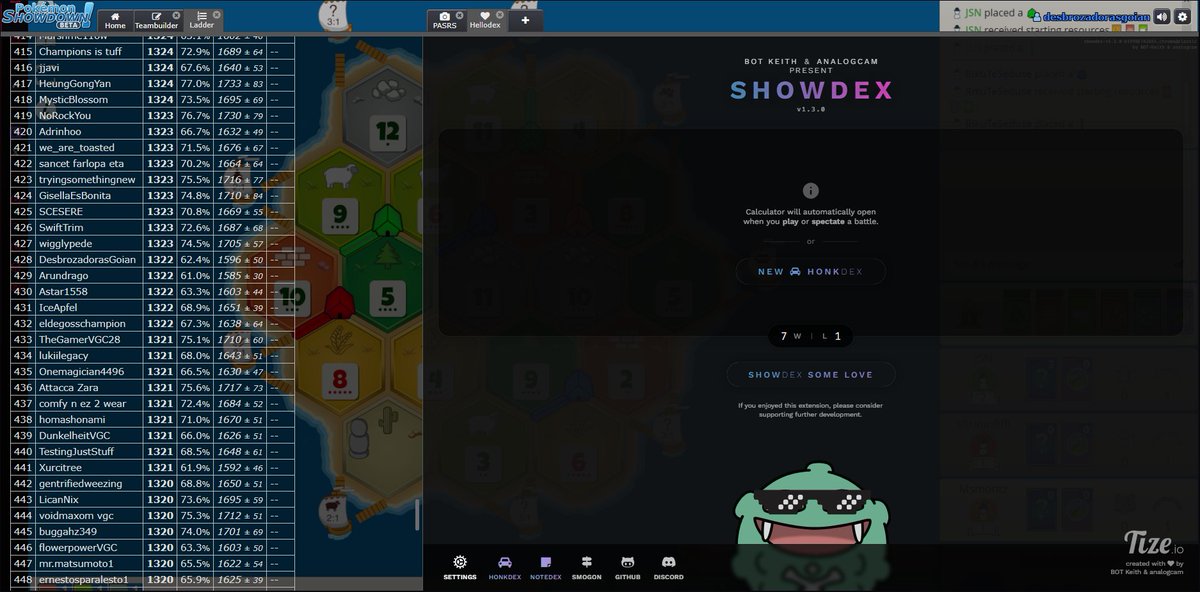Screen dimensions: 1200x592
Task: Close the Ladder tab
Action: point(216,15)
